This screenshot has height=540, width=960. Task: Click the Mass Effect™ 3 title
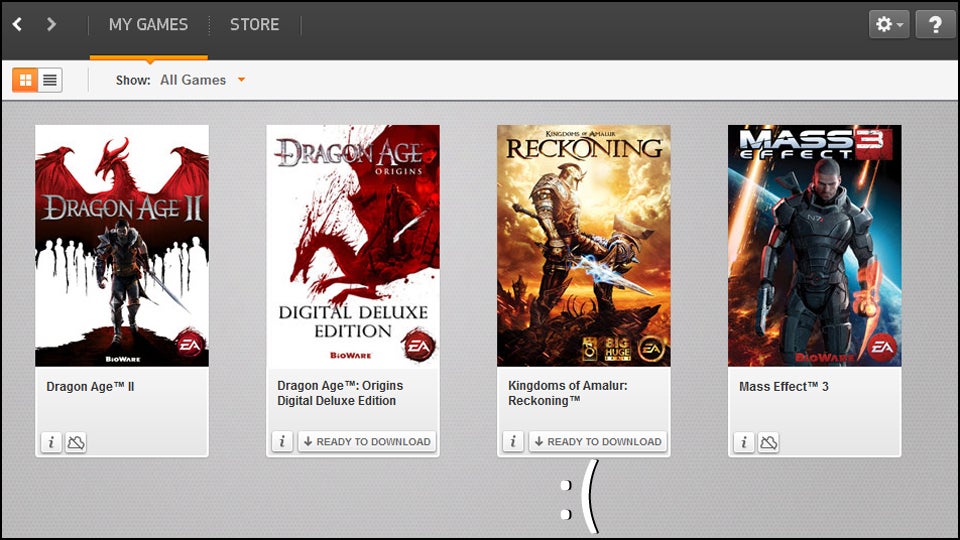click(784, 386)
